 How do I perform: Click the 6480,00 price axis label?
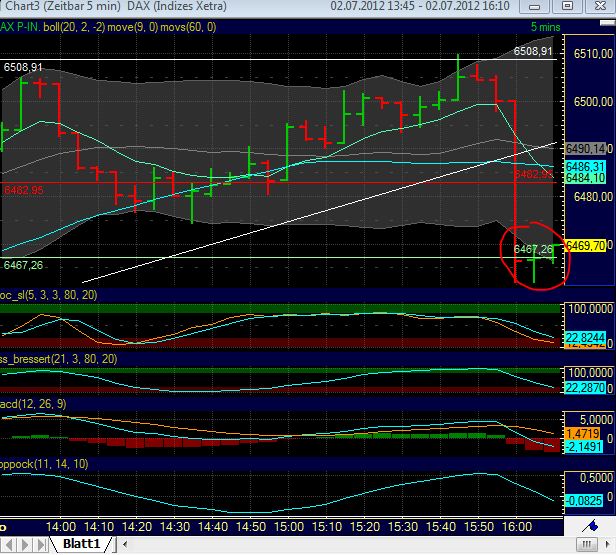(593, 196)
